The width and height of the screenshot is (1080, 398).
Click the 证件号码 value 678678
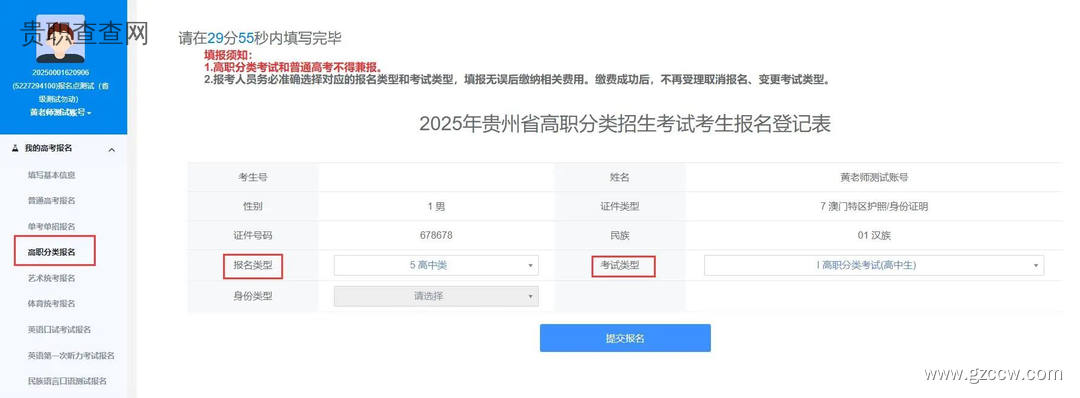(436, 235)
